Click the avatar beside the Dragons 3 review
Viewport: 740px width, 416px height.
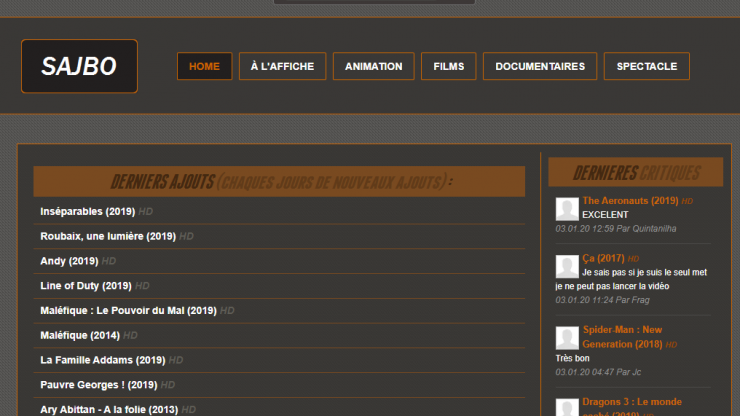(567, 405)
